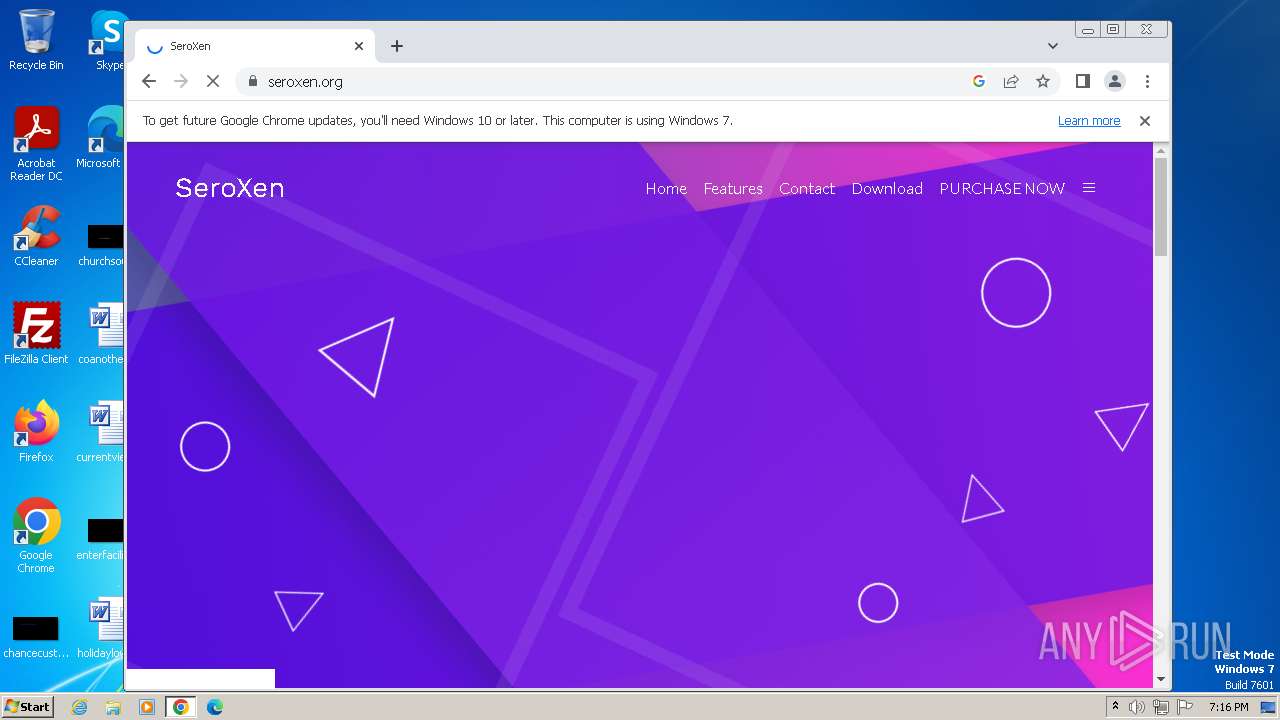Show hidden tray icons arrow
This screenshot has width=1280, height=720.
(1116, 707)
